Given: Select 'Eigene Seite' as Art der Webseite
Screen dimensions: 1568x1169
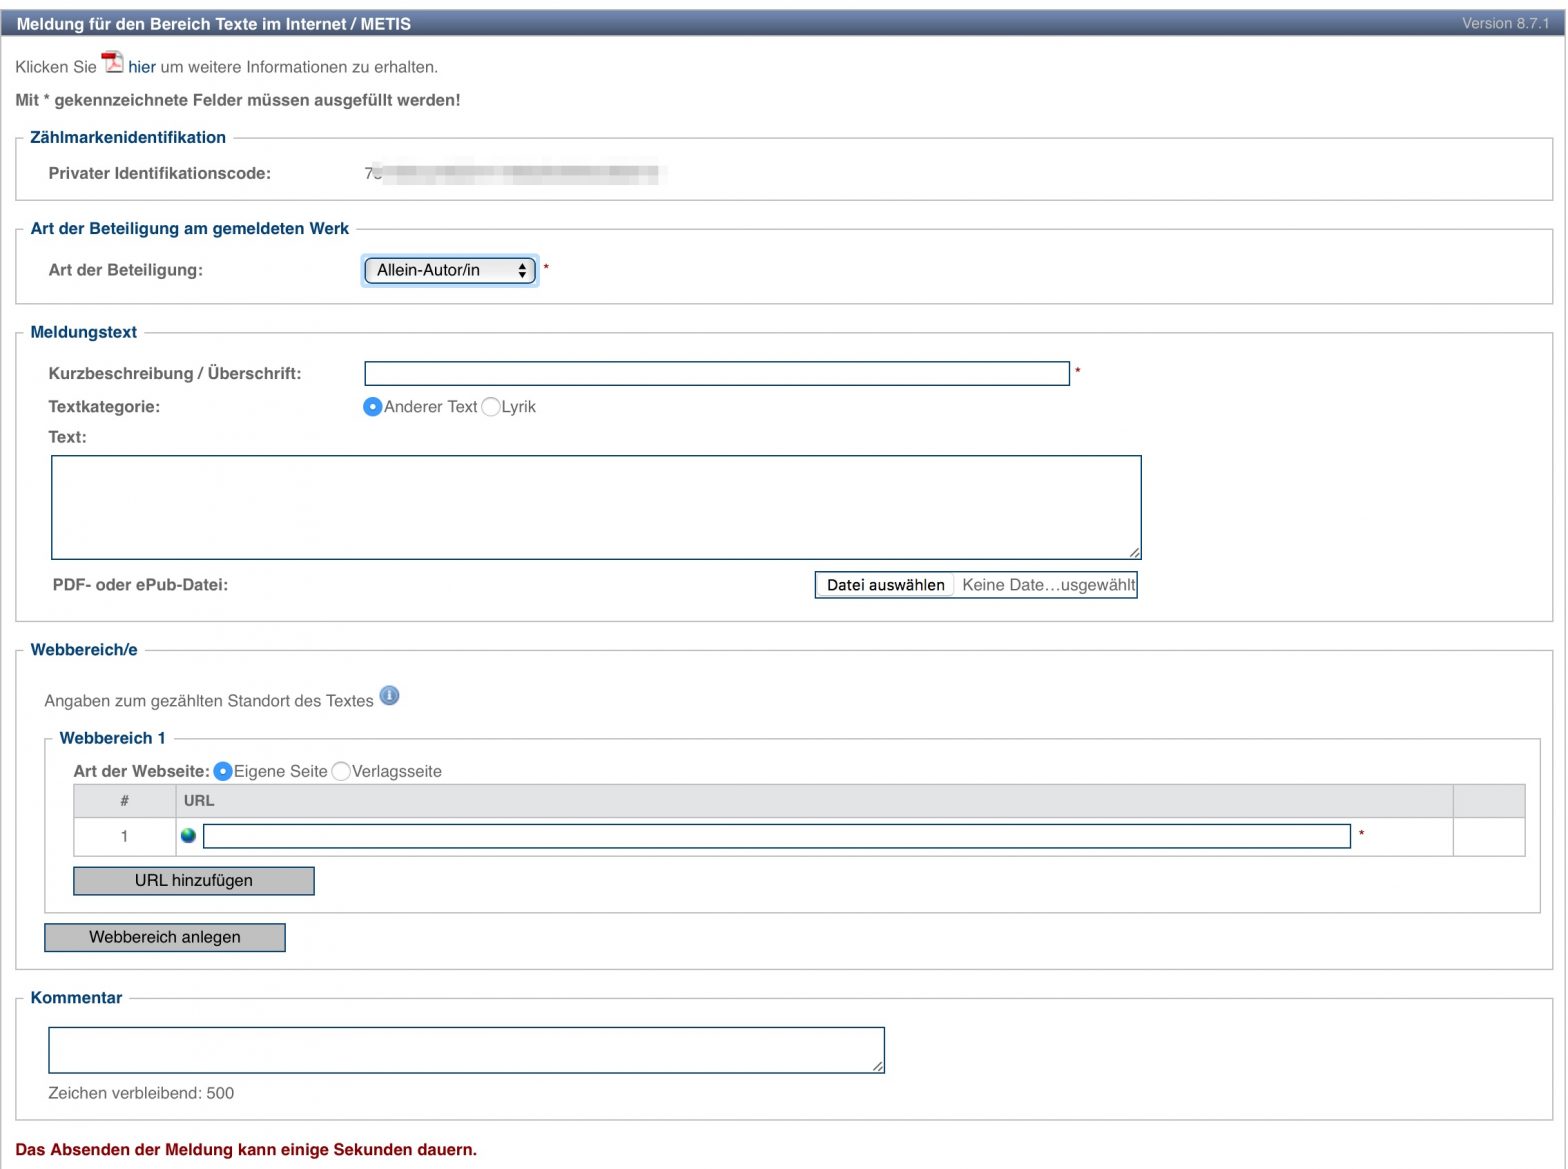Looking at the screenshot, I should coord(223,771).
